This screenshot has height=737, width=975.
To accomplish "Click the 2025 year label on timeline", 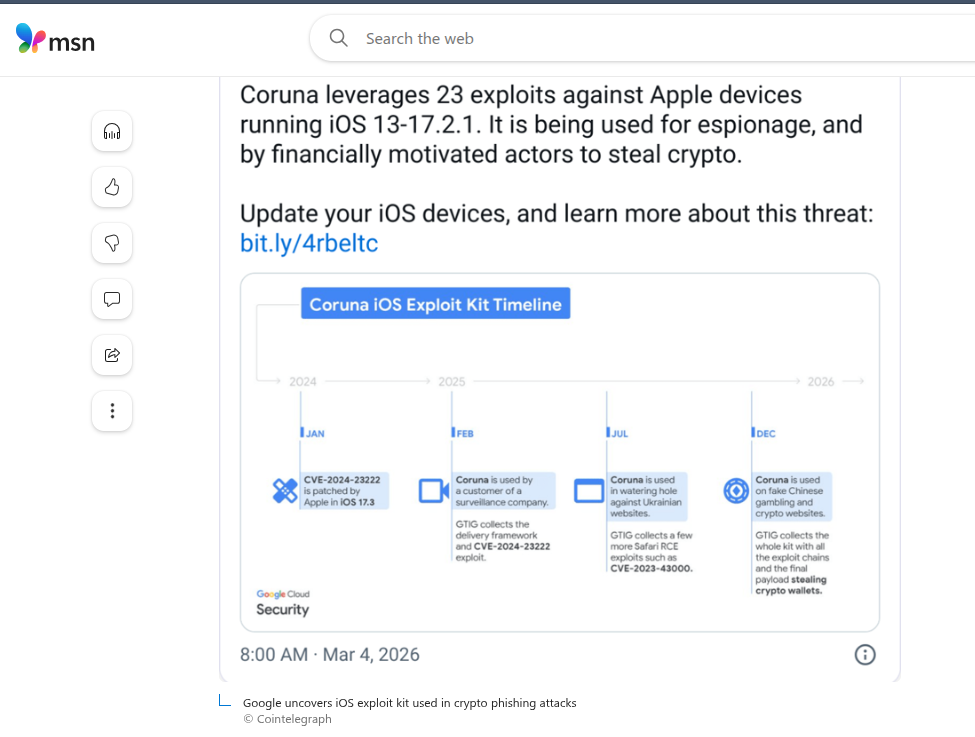I will (x=452, y=381).
